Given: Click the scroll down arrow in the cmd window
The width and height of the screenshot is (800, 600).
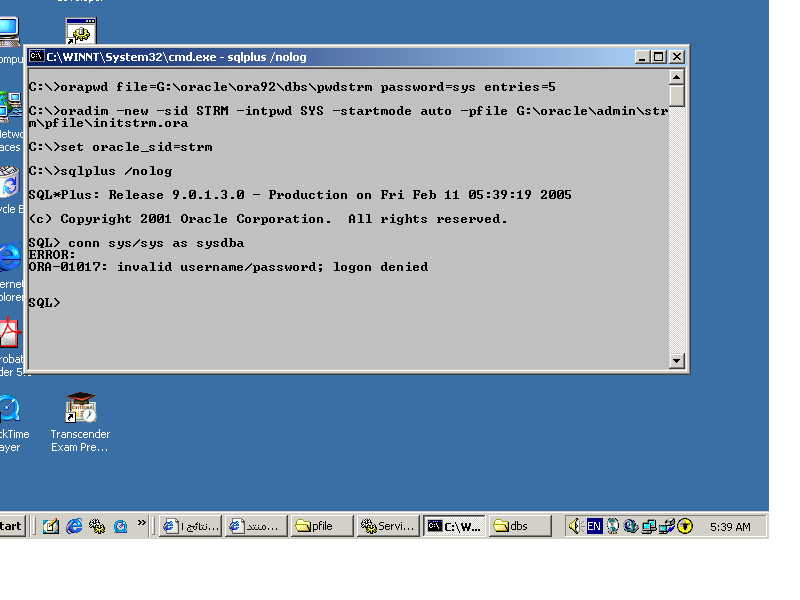Looking at the screenshot, I should pyautogui.click(x=677, y=361).
